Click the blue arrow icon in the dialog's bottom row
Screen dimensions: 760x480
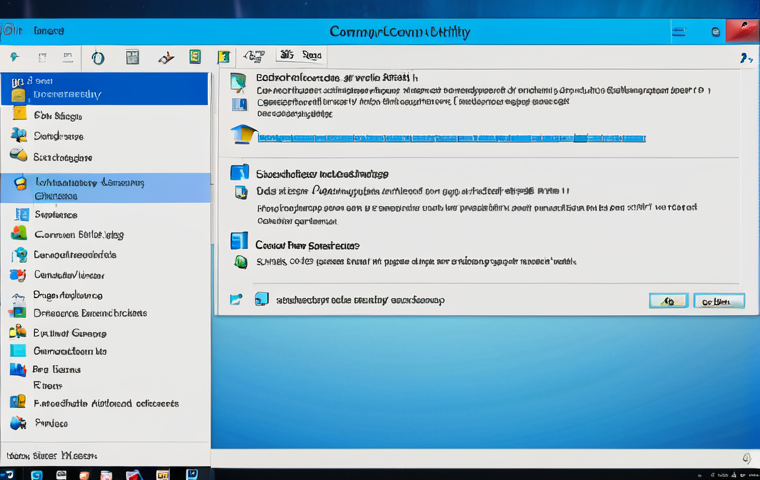click(x=236, y=299)
